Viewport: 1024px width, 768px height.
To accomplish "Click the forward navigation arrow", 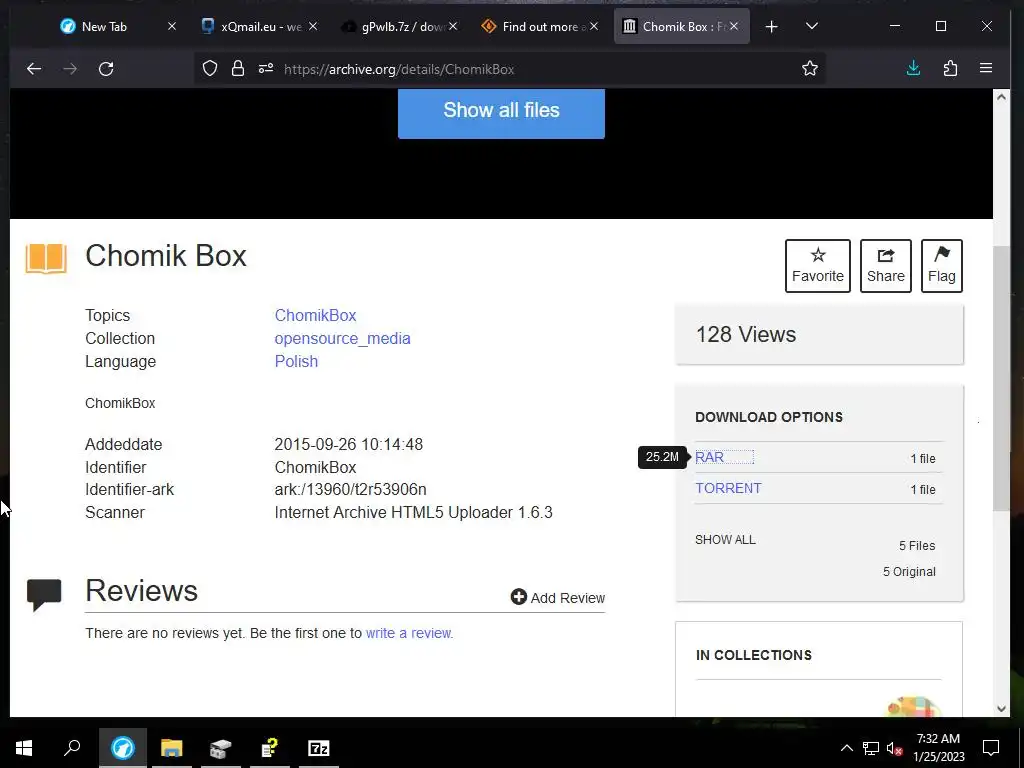I will 70,69.
